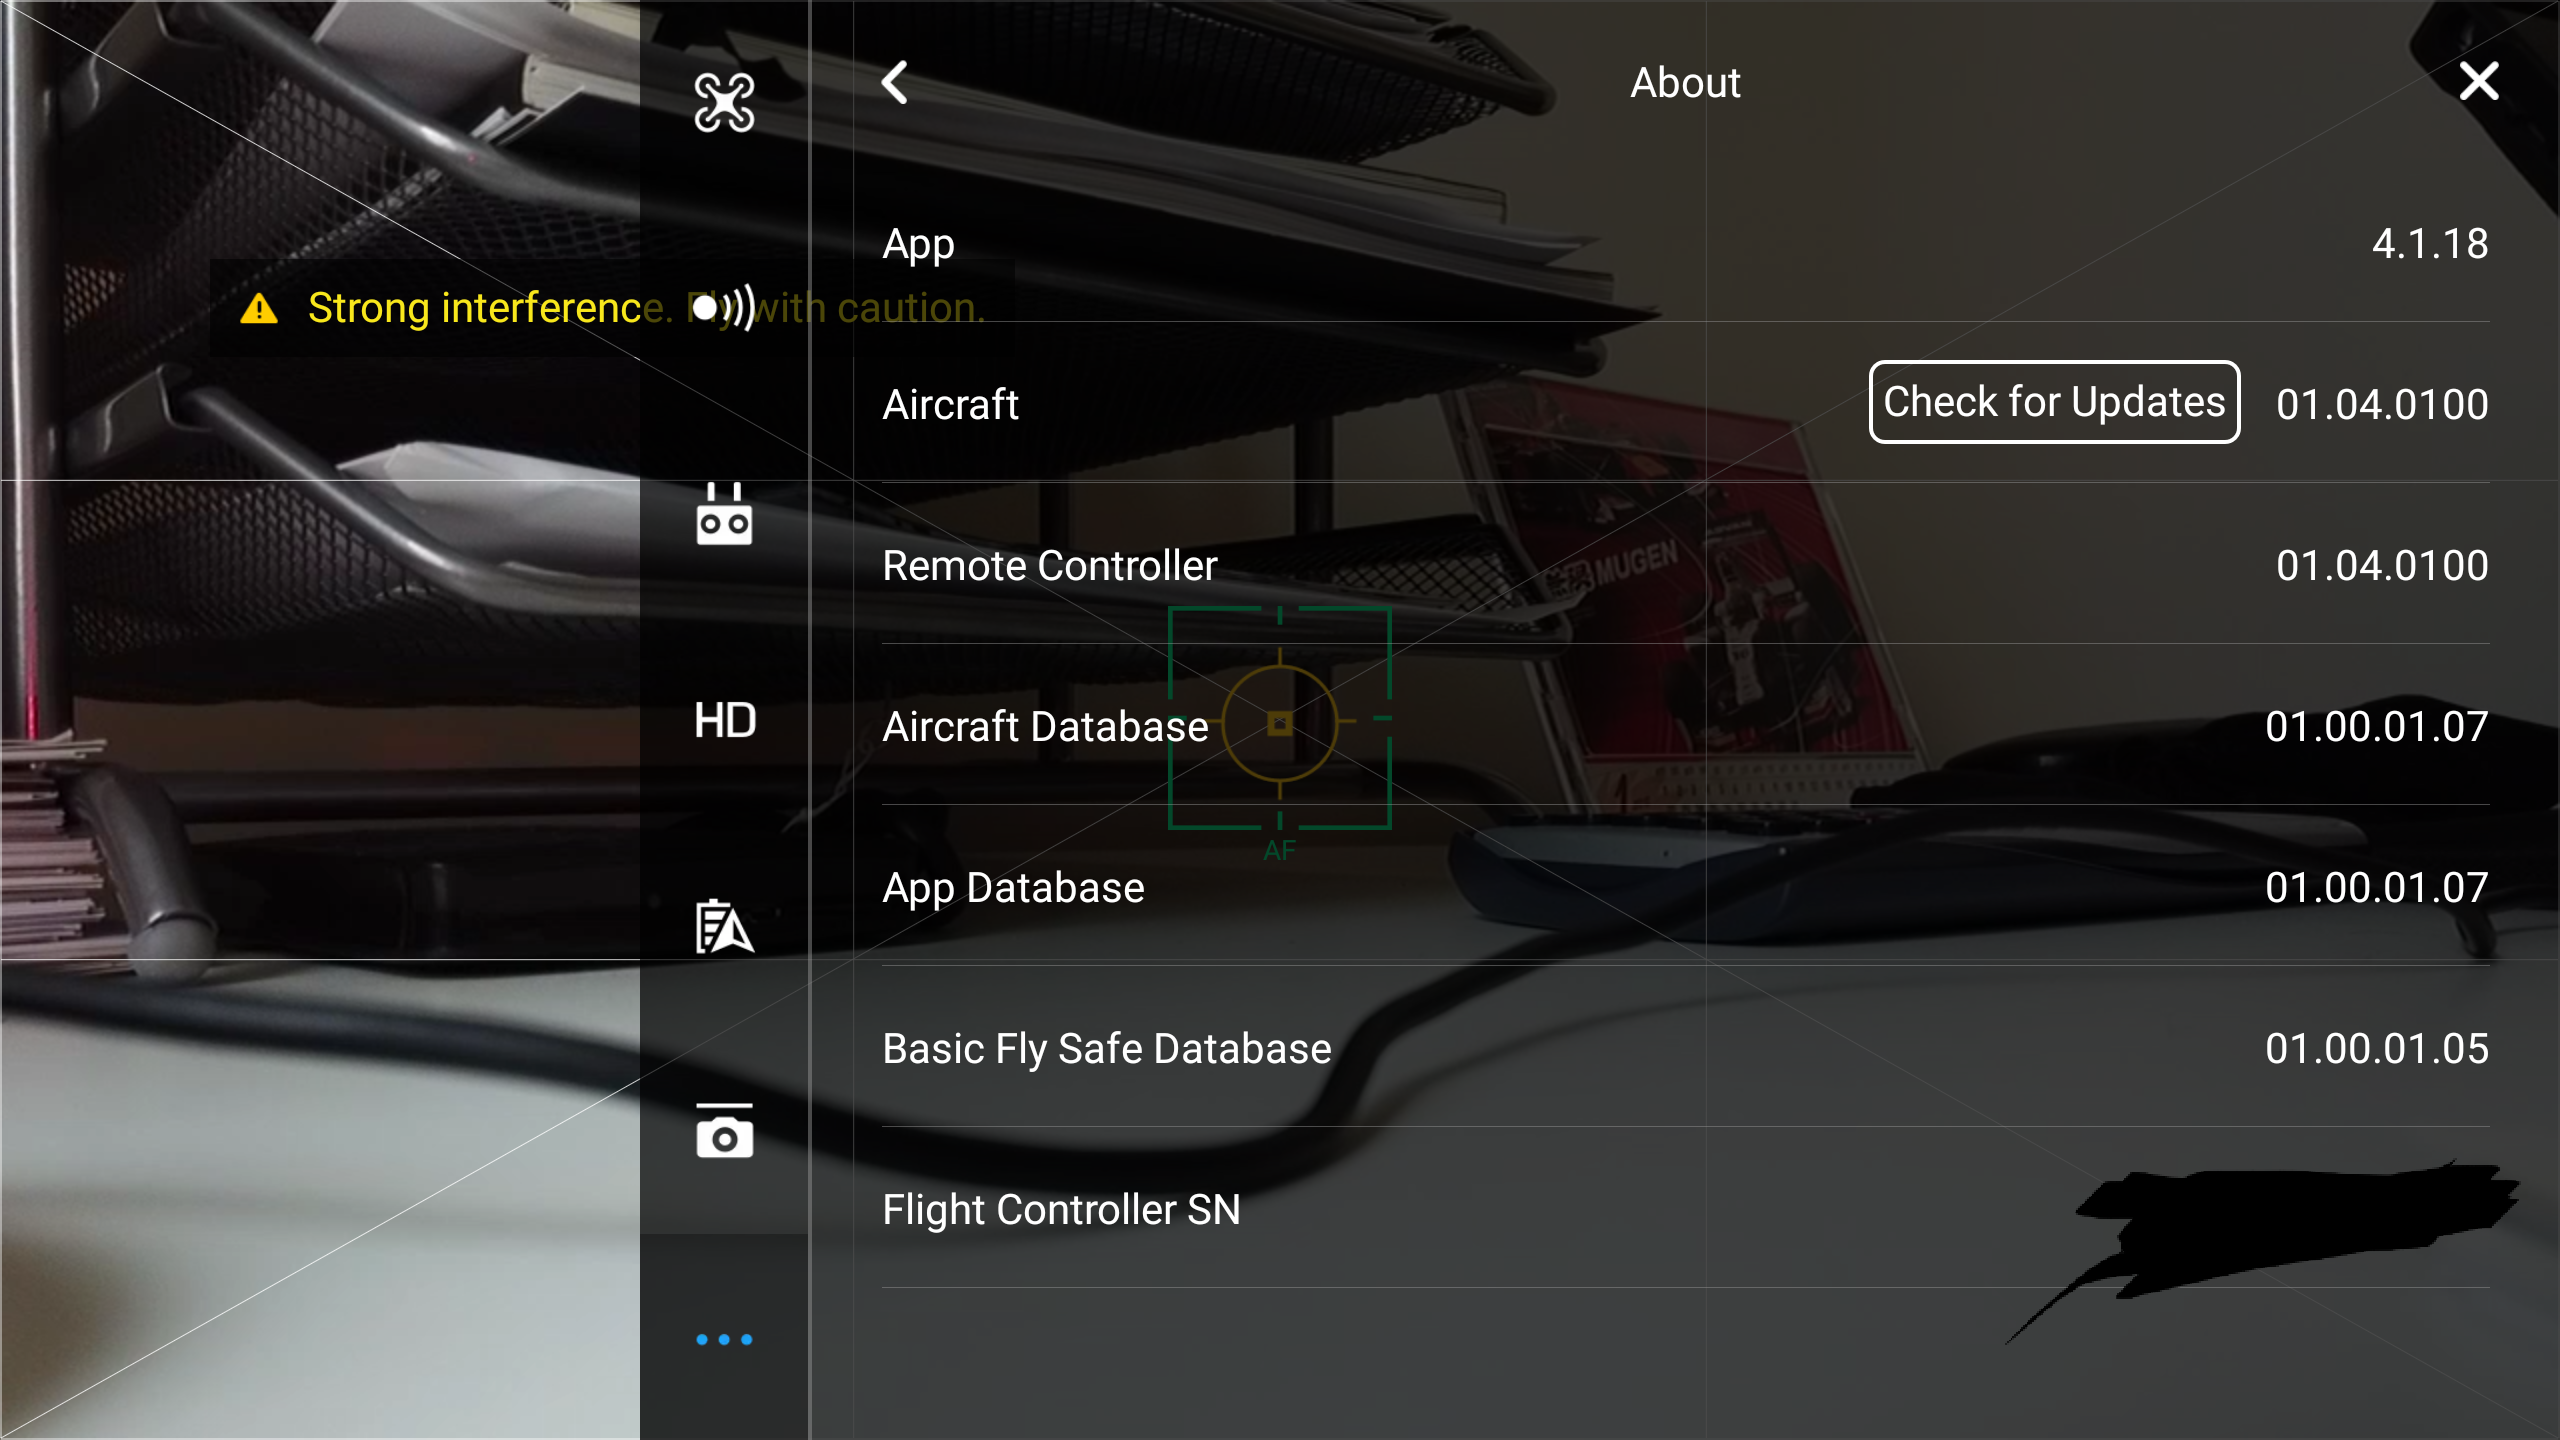
Task: Open the aircraft settings tab with the drone icon
Action: pyautogui.click(x=724, y=103)
